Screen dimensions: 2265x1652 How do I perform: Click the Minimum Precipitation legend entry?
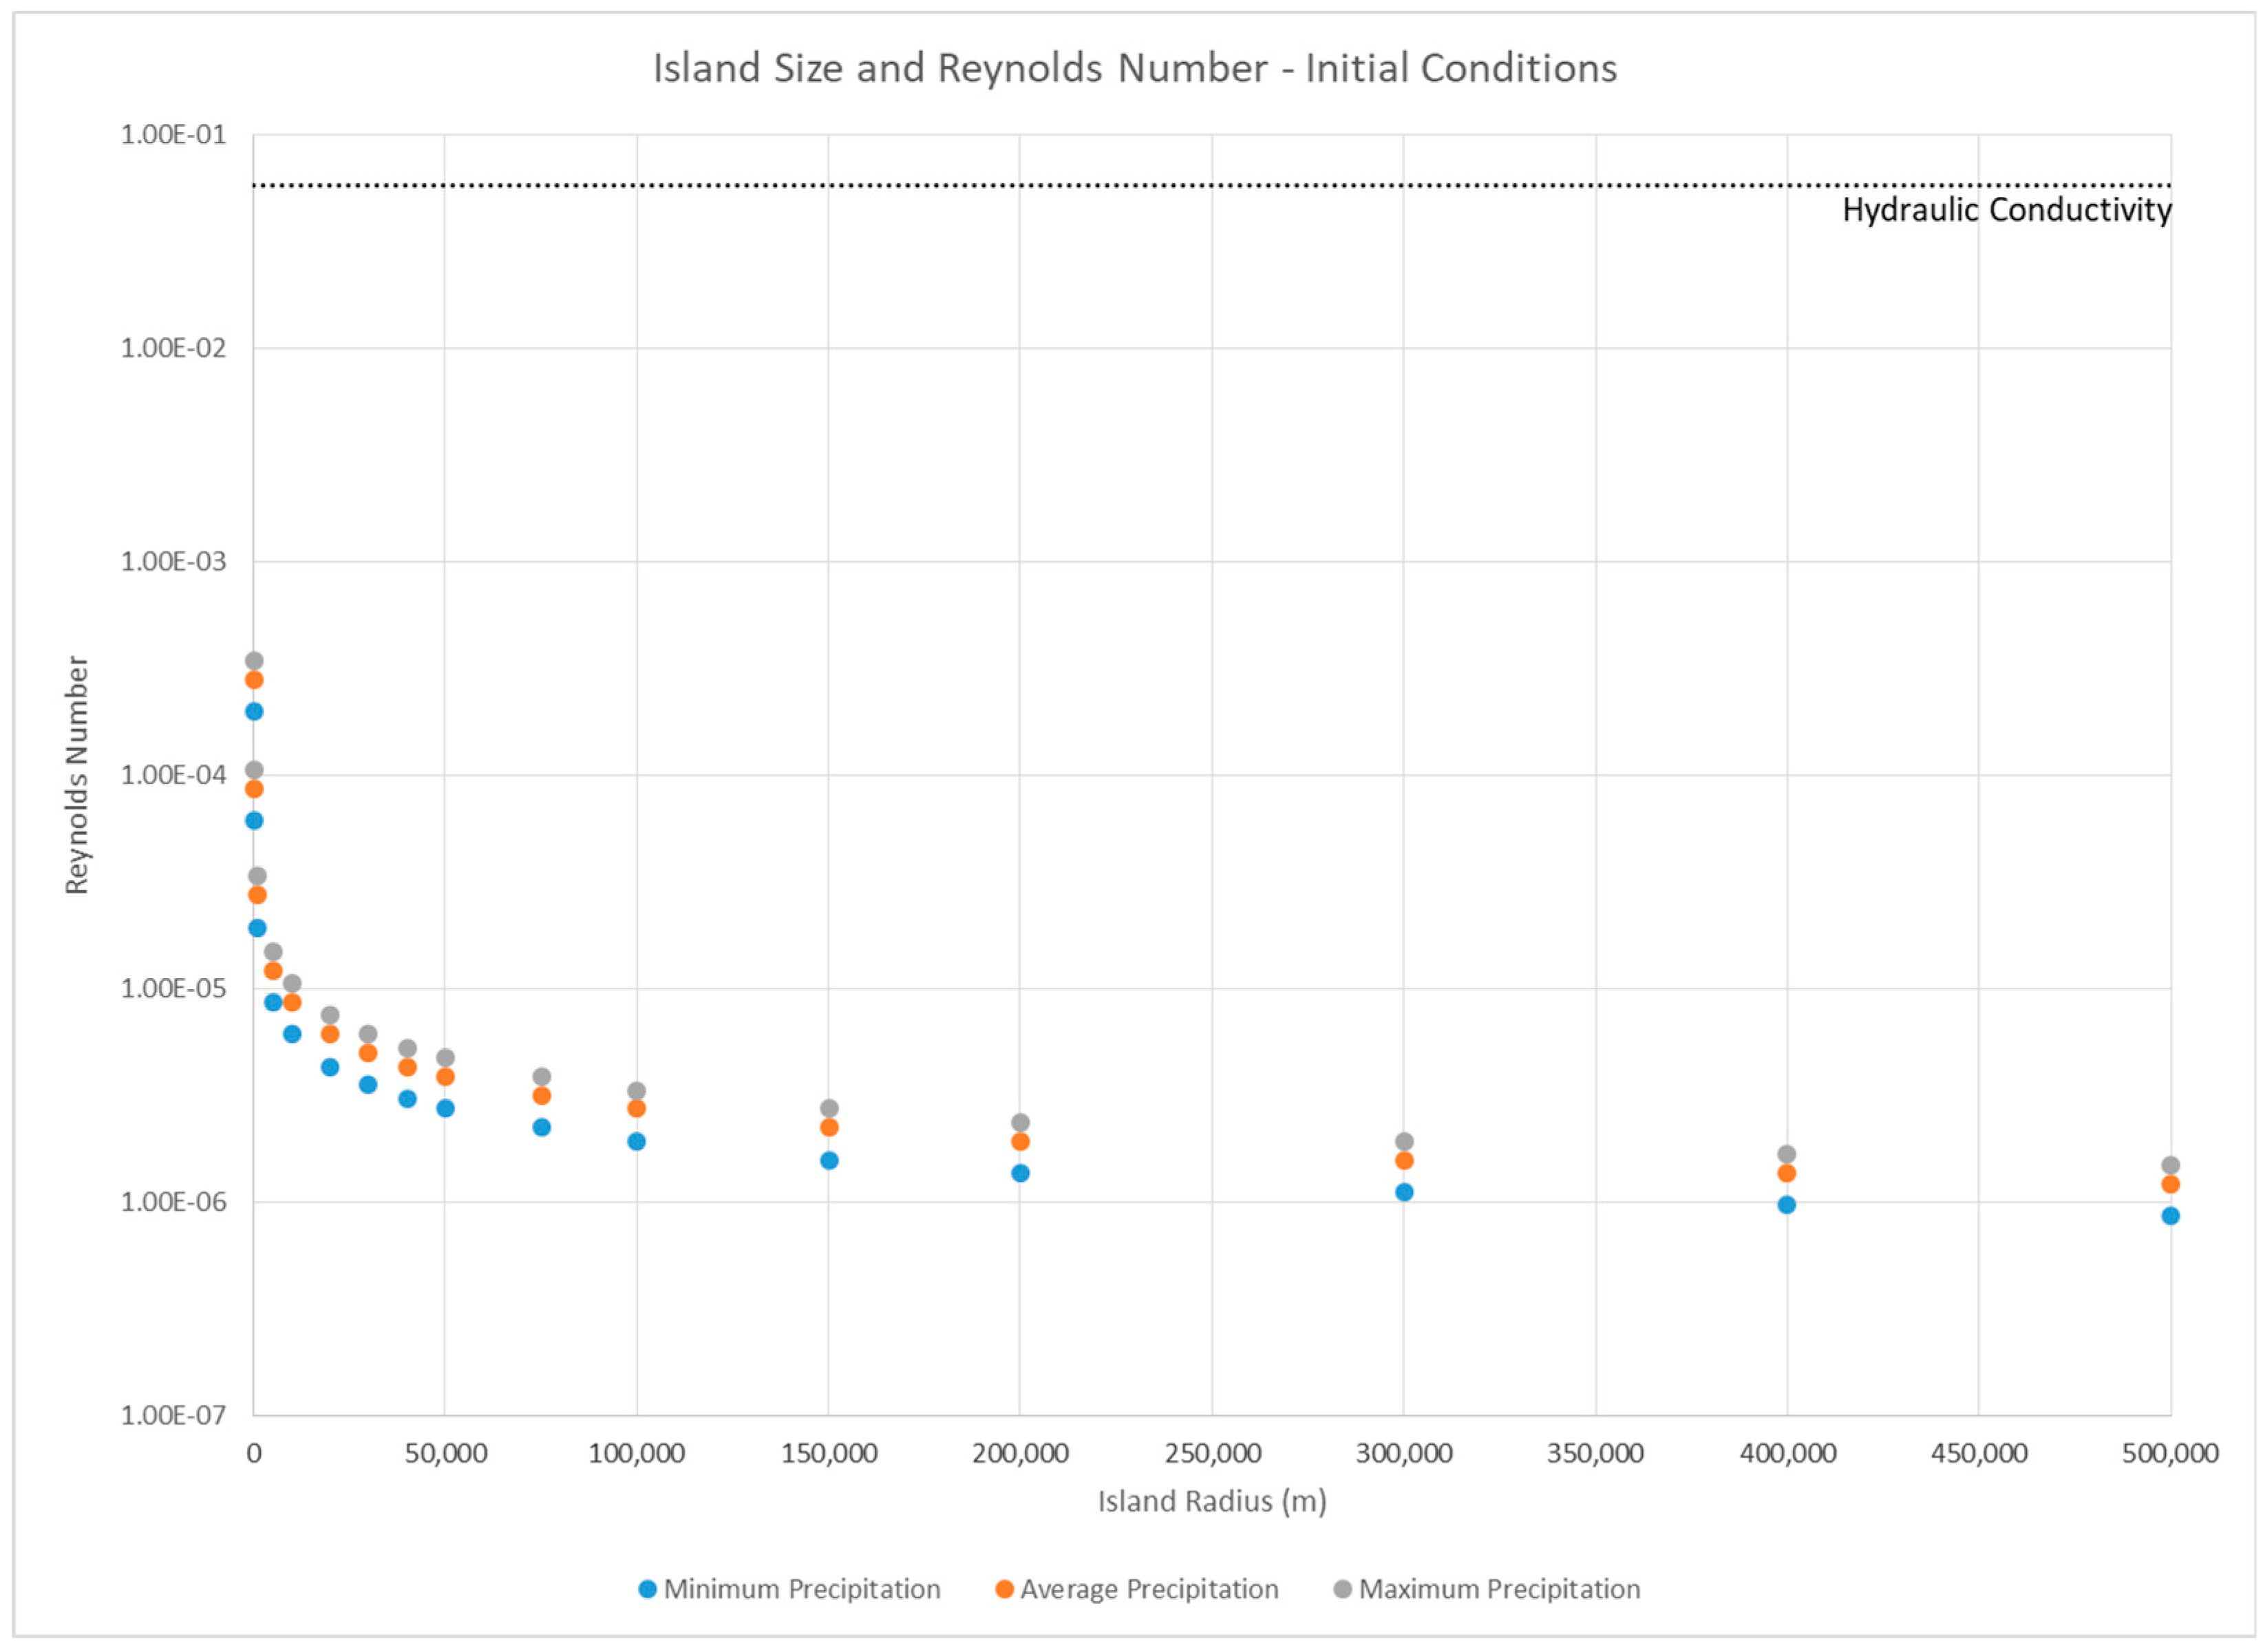tap(801, 1589)
